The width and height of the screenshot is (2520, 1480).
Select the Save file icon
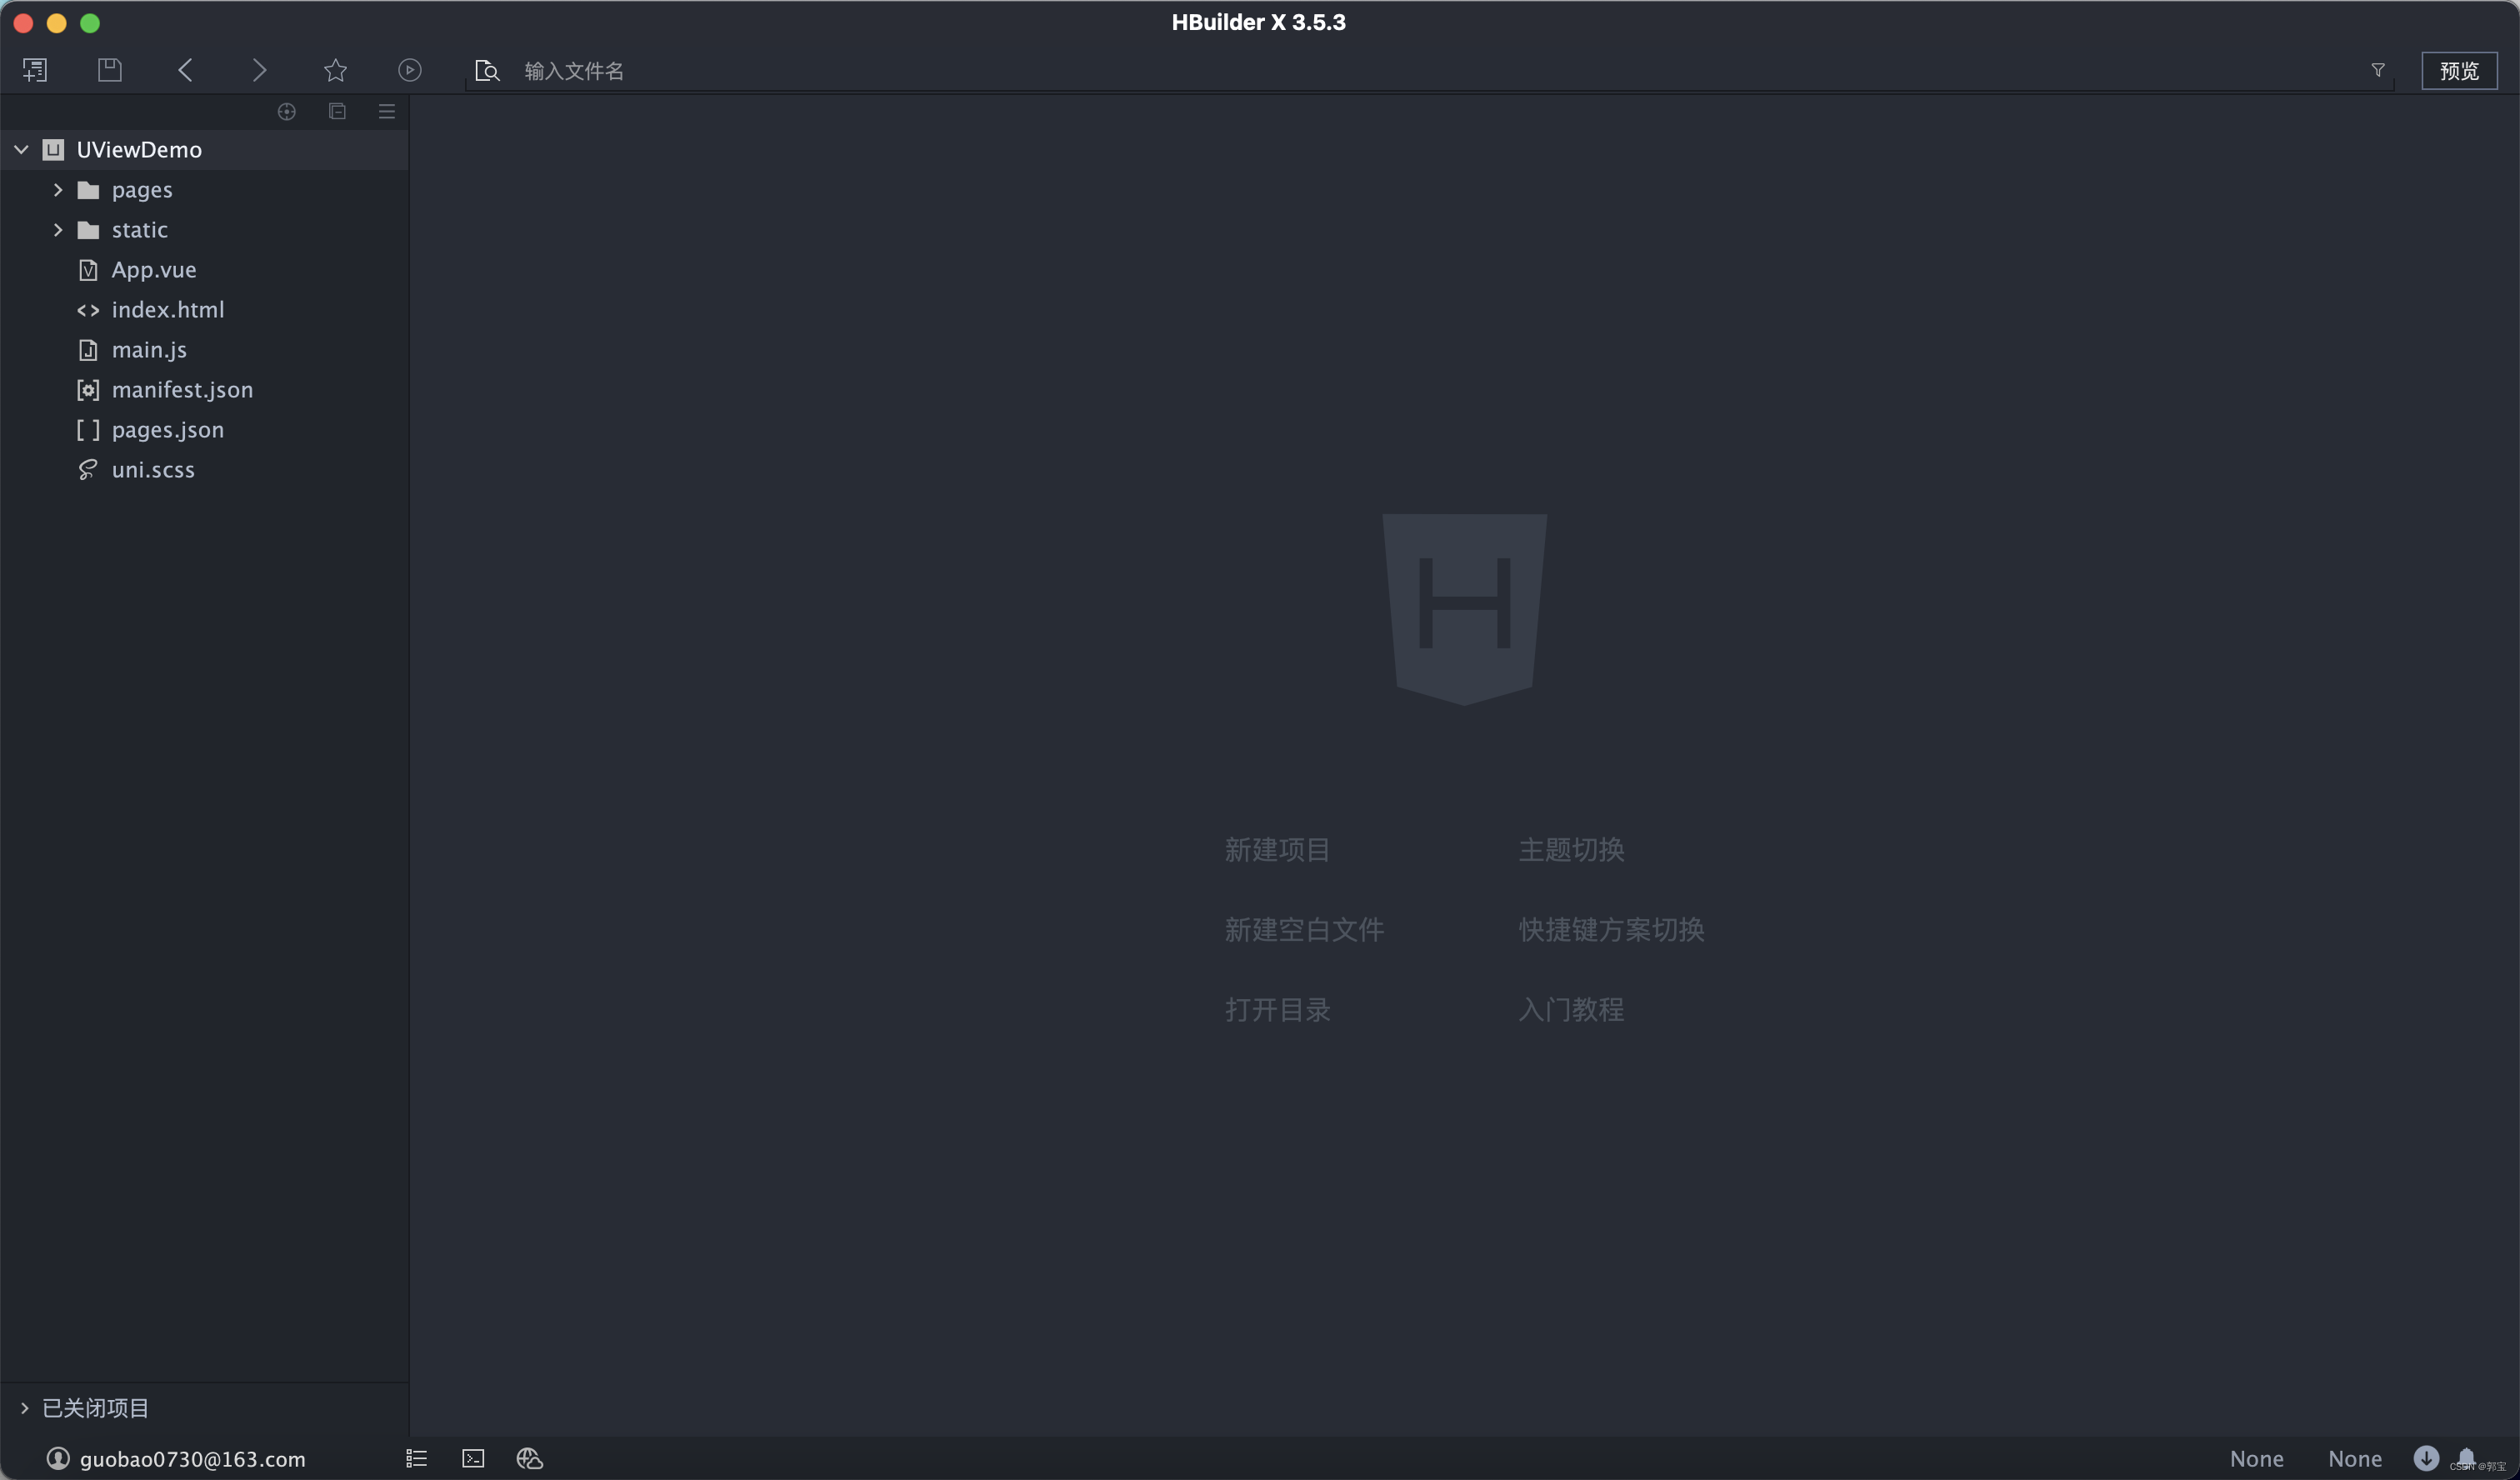110,70
